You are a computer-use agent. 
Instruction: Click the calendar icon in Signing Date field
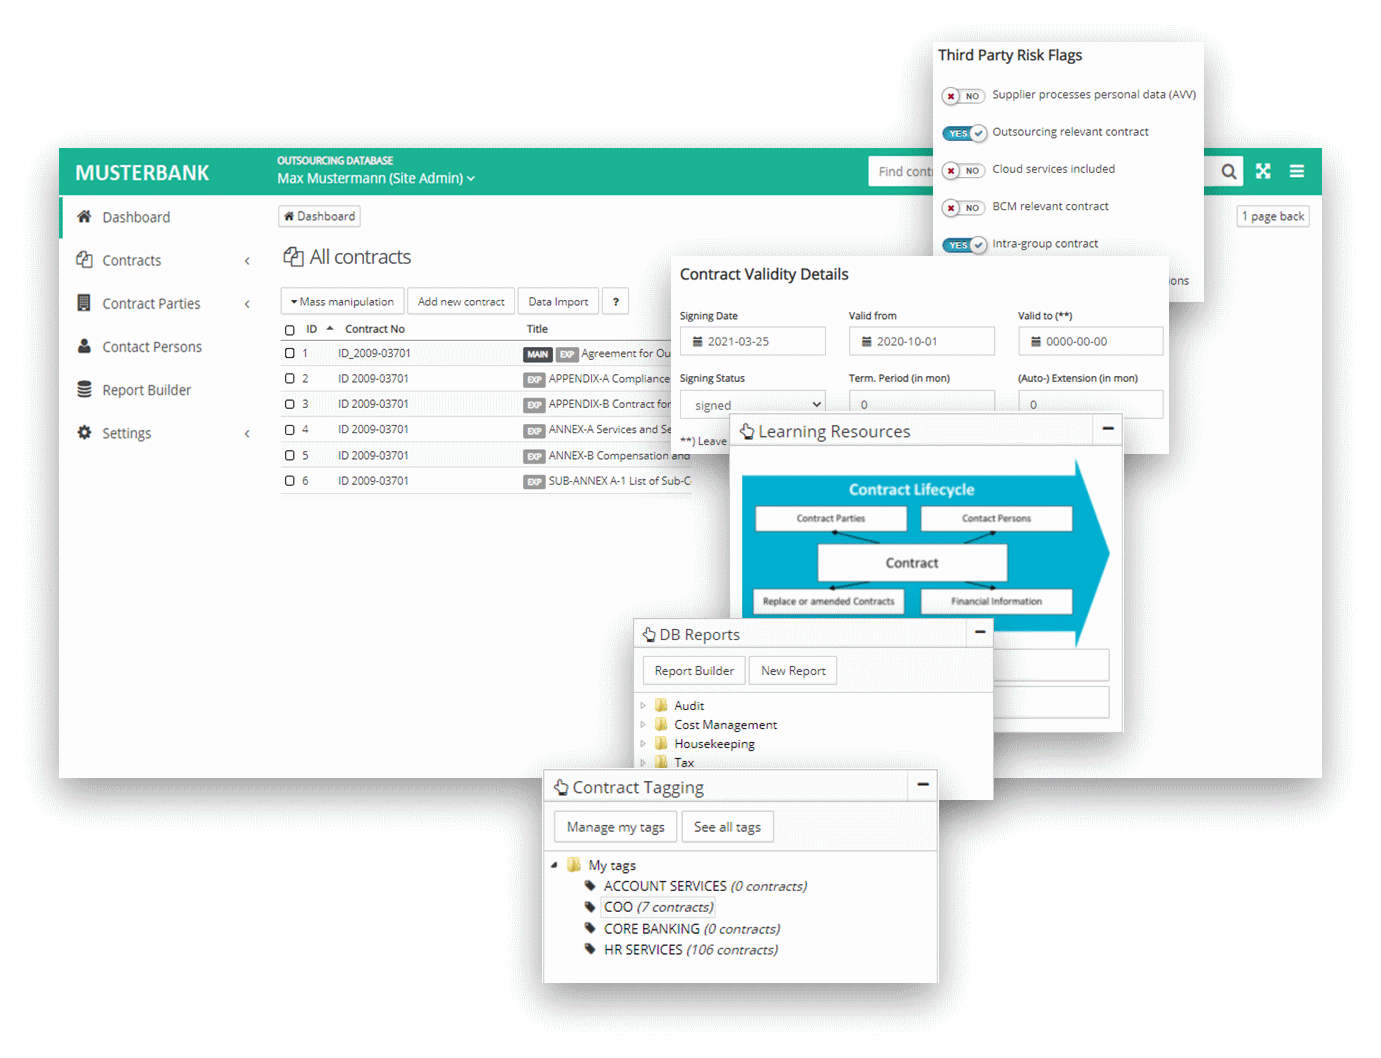(x=697, y=341)
